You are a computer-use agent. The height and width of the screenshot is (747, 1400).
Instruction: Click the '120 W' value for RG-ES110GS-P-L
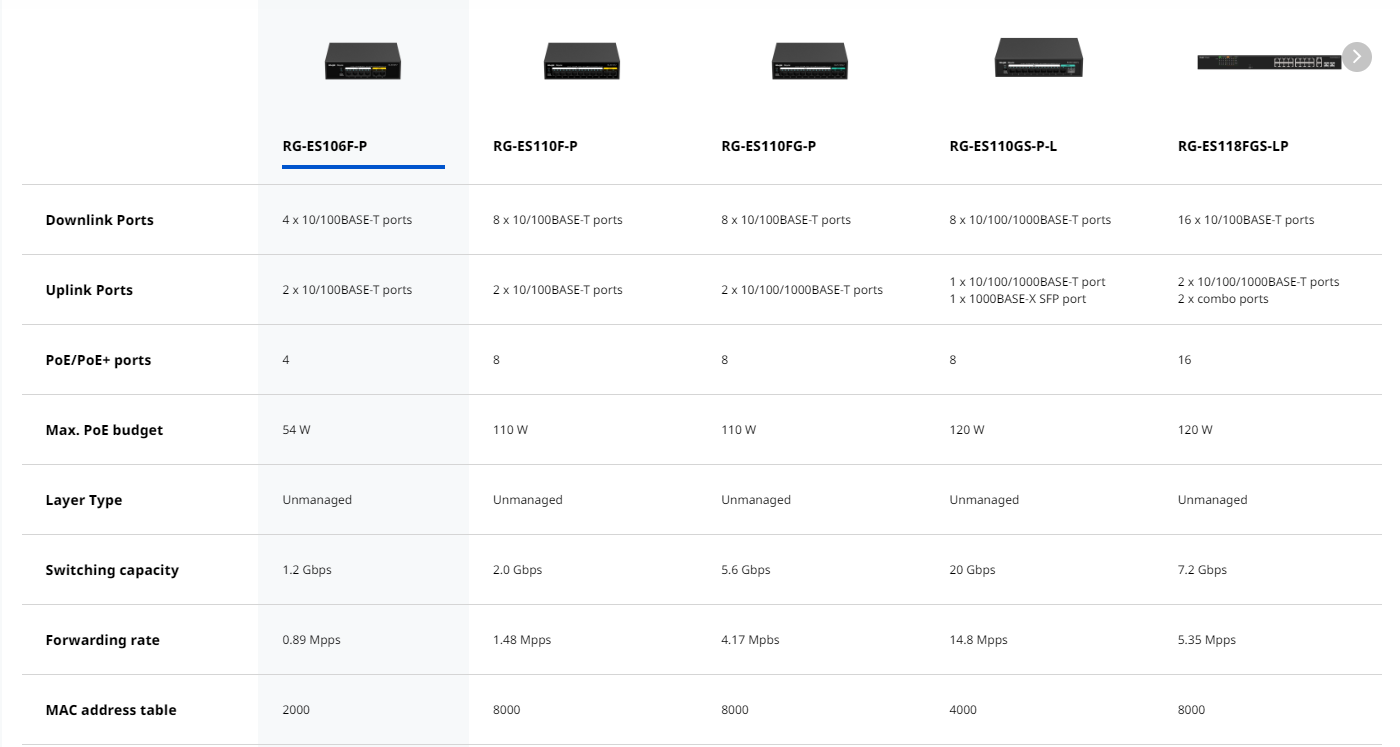coord(967,430)
